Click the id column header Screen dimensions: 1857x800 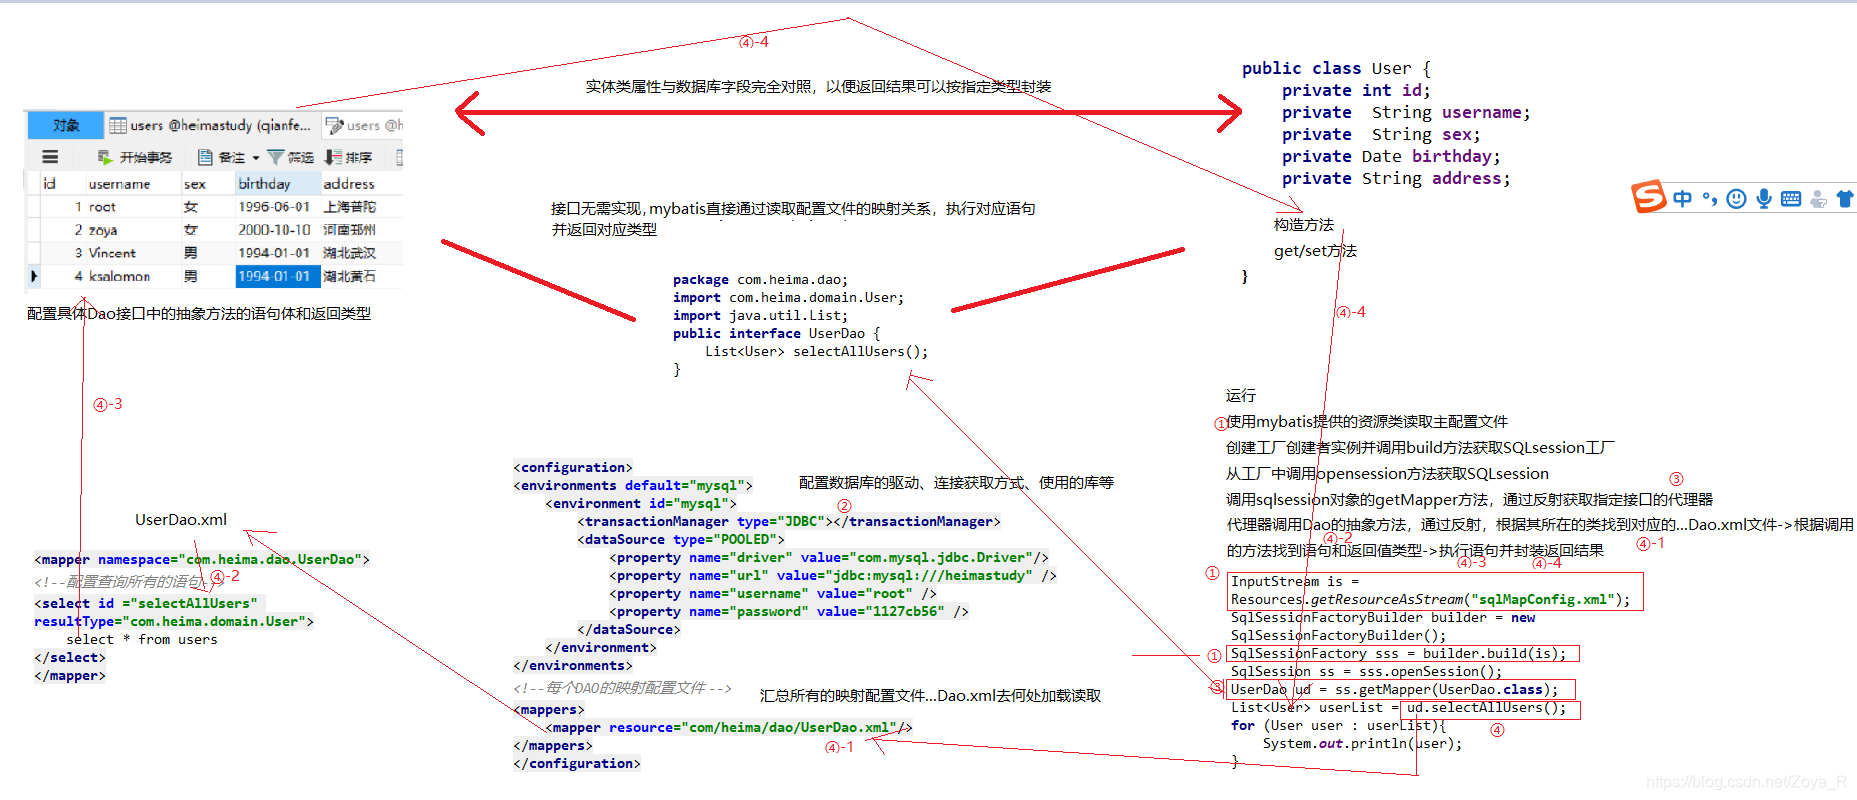[61, 184]
